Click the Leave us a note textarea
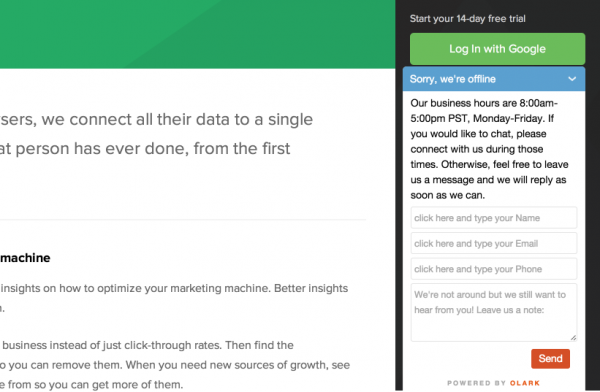Viewport: 600px width, 392px height. point(494,312)
